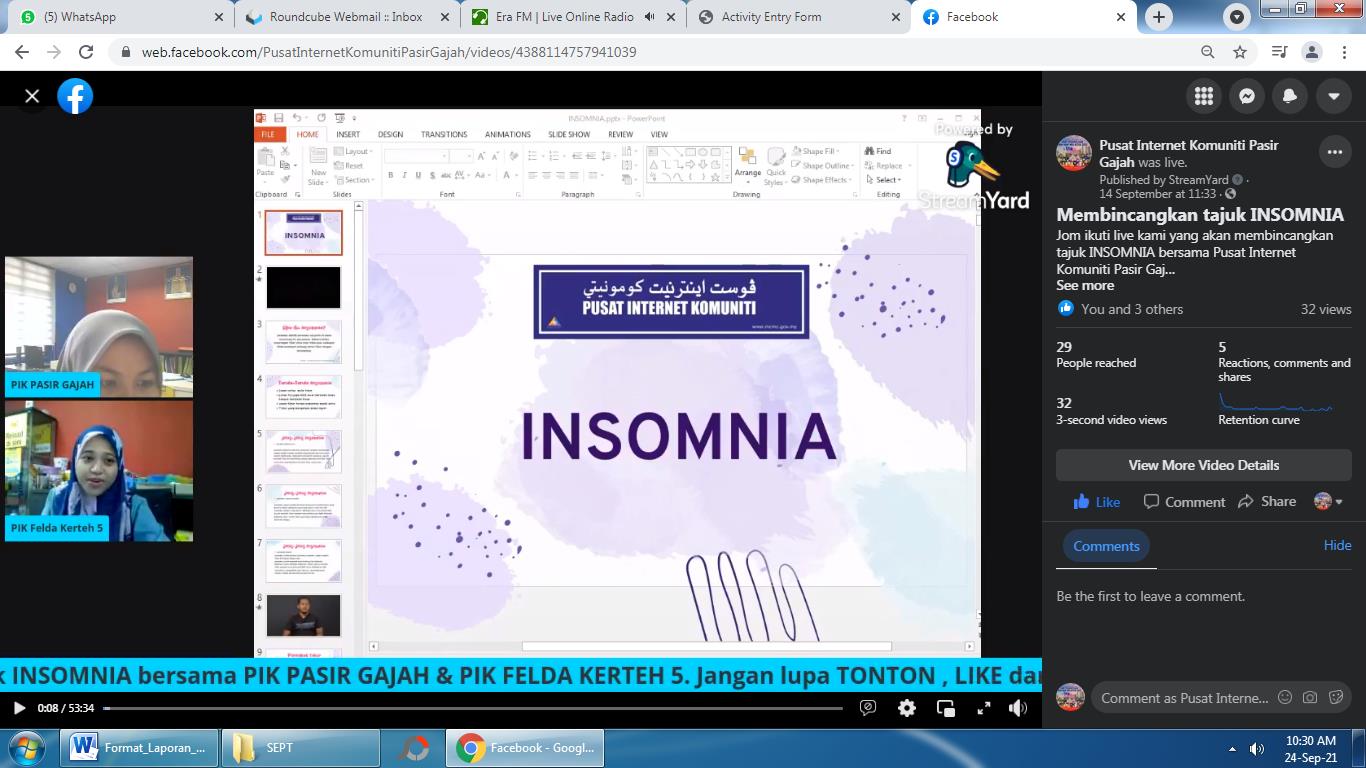
Task: Expand the description with See more
Action: 1085,285
